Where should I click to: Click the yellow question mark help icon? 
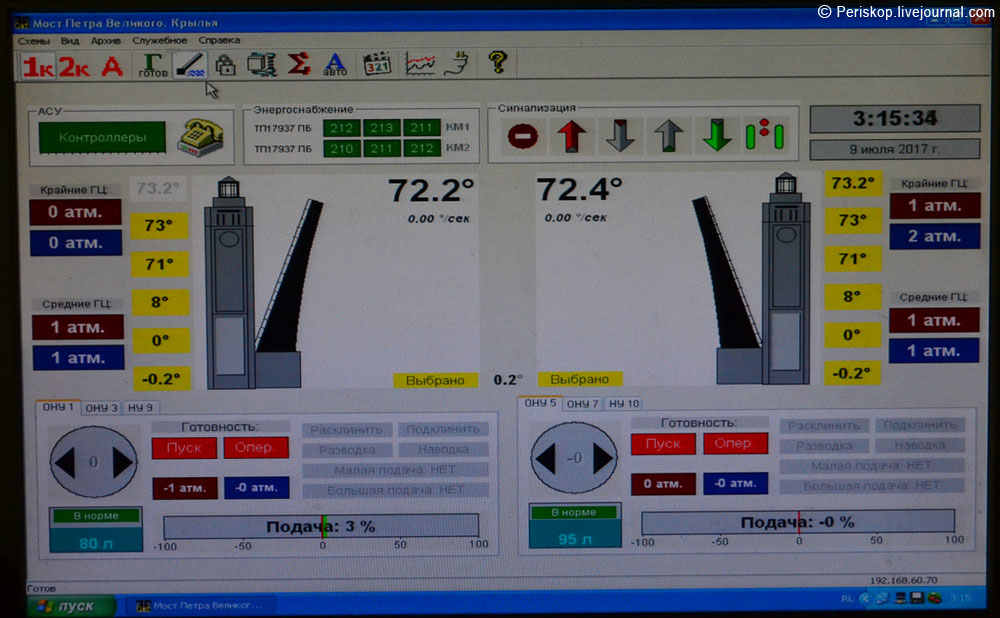[x=497, y=64]
